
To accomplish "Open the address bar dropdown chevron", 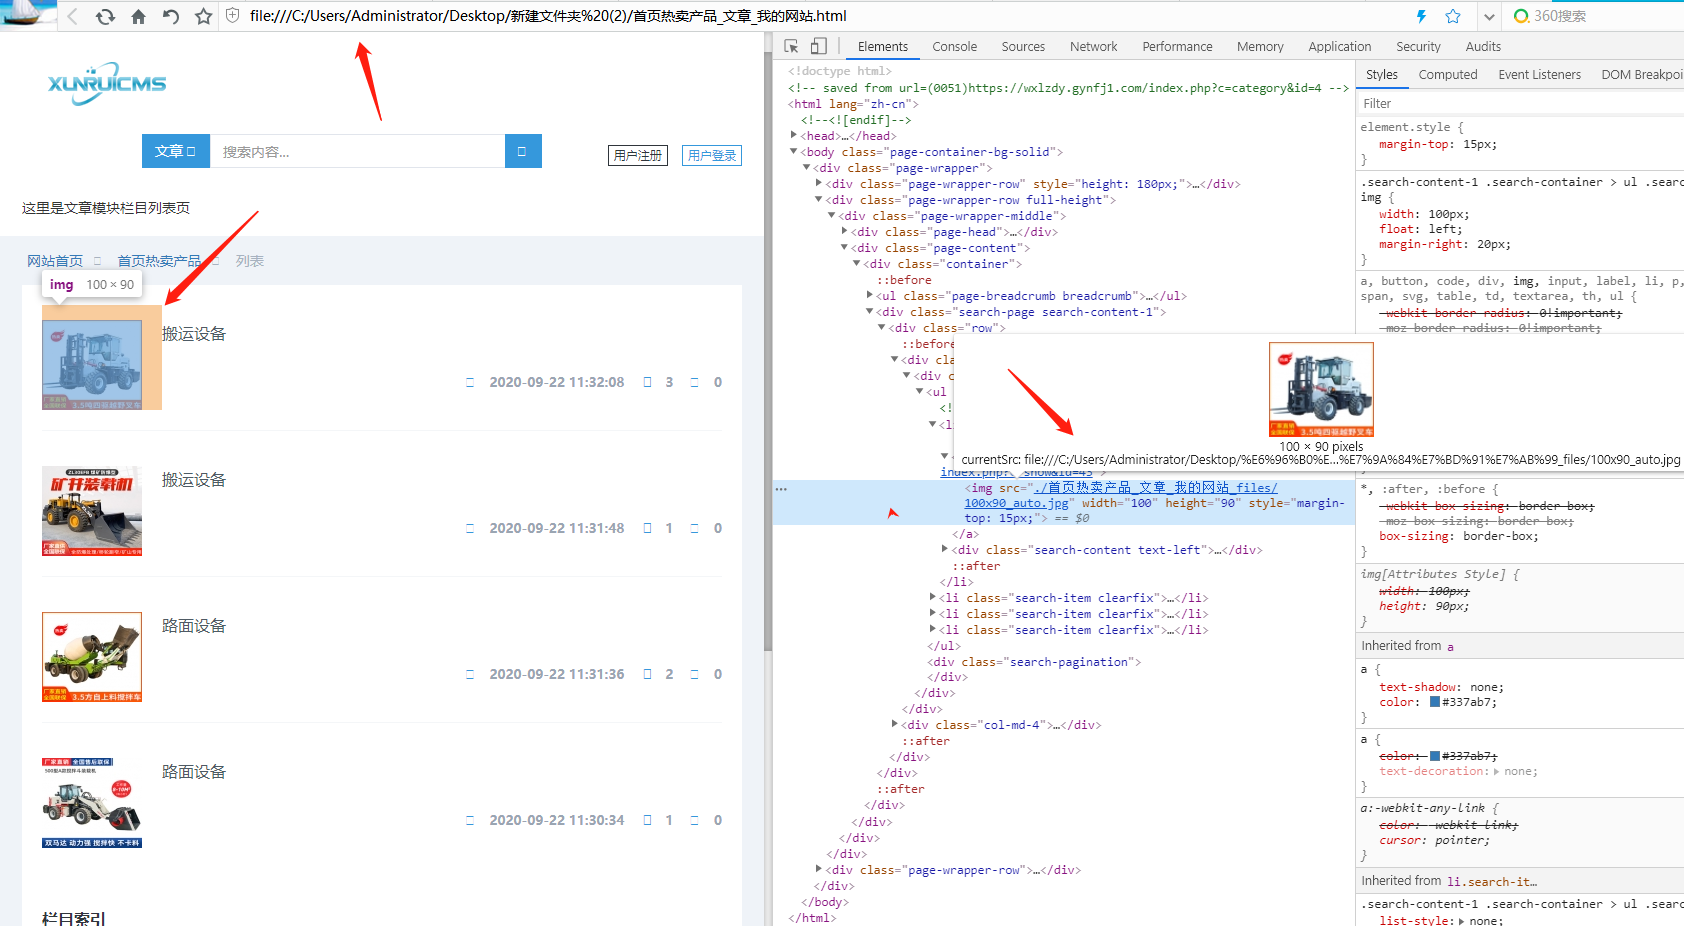I will [1489, 17].
